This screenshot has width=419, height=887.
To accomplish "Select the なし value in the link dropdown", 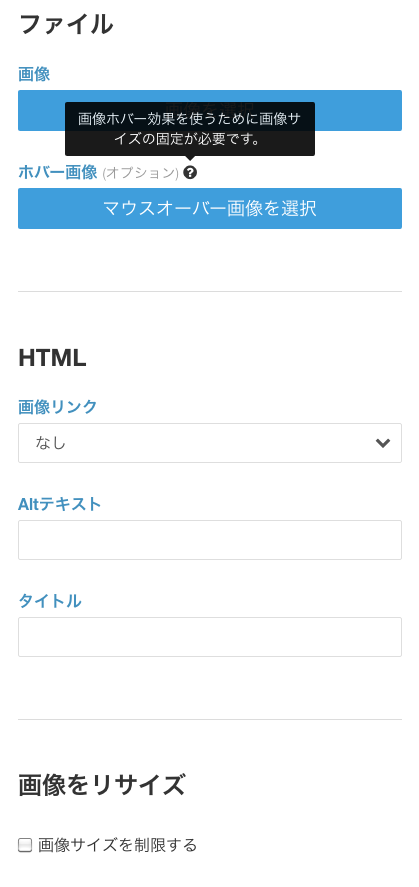I will [51, 443].
